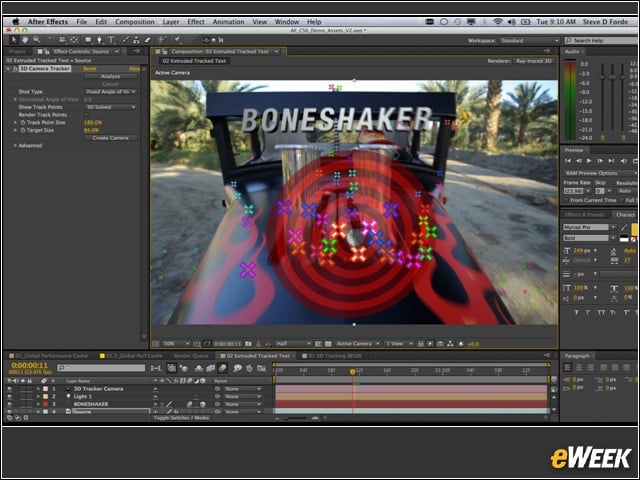
Task: Open Show Track Points dropdown
Action: coord(110,107)
